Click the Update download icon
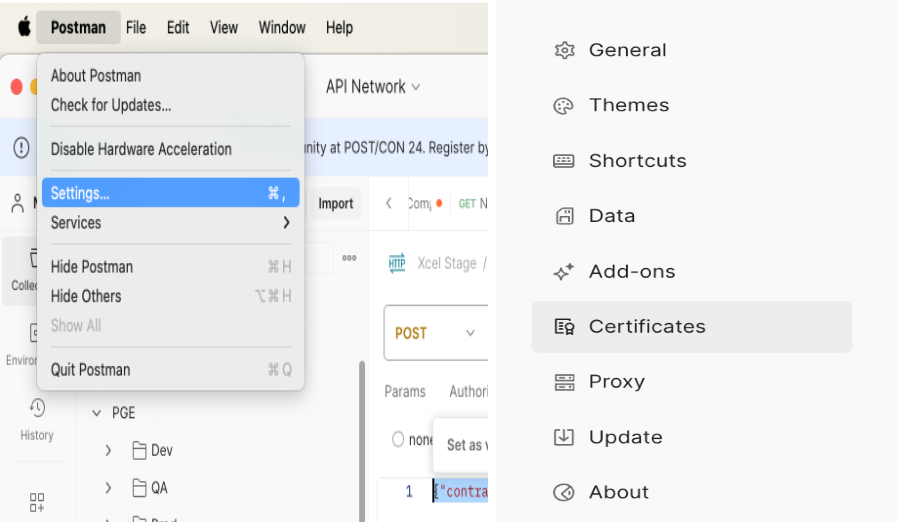918x522 pixels. 564,437
